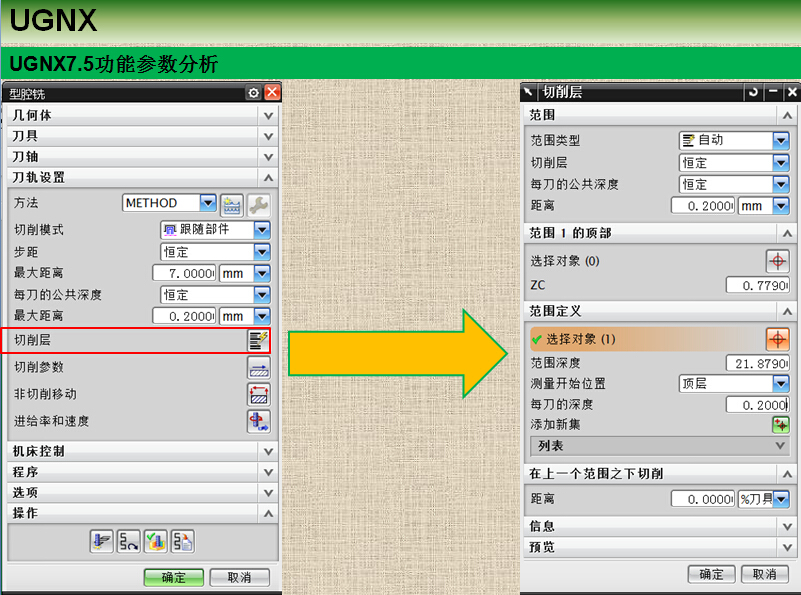Open the 切削层 cut levels dialog icon
801x595 pixels.
258,340
